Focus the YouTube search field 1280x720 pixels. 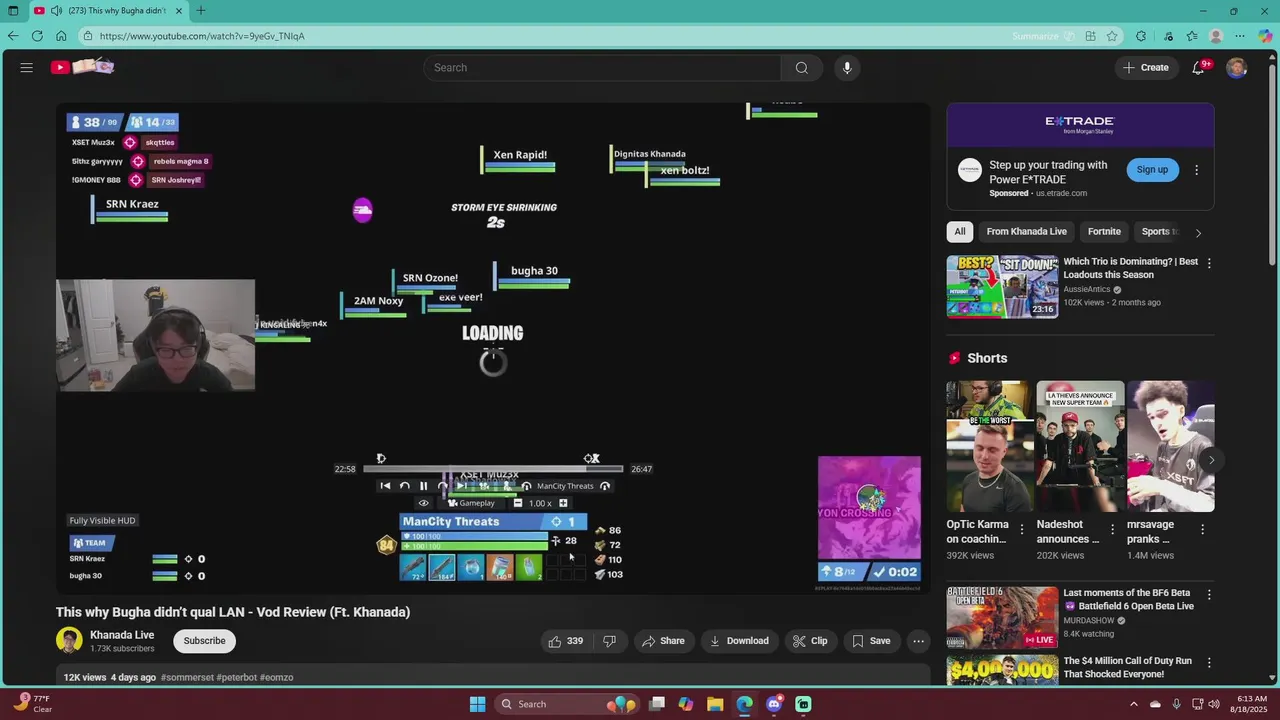[x=602, y=67]
